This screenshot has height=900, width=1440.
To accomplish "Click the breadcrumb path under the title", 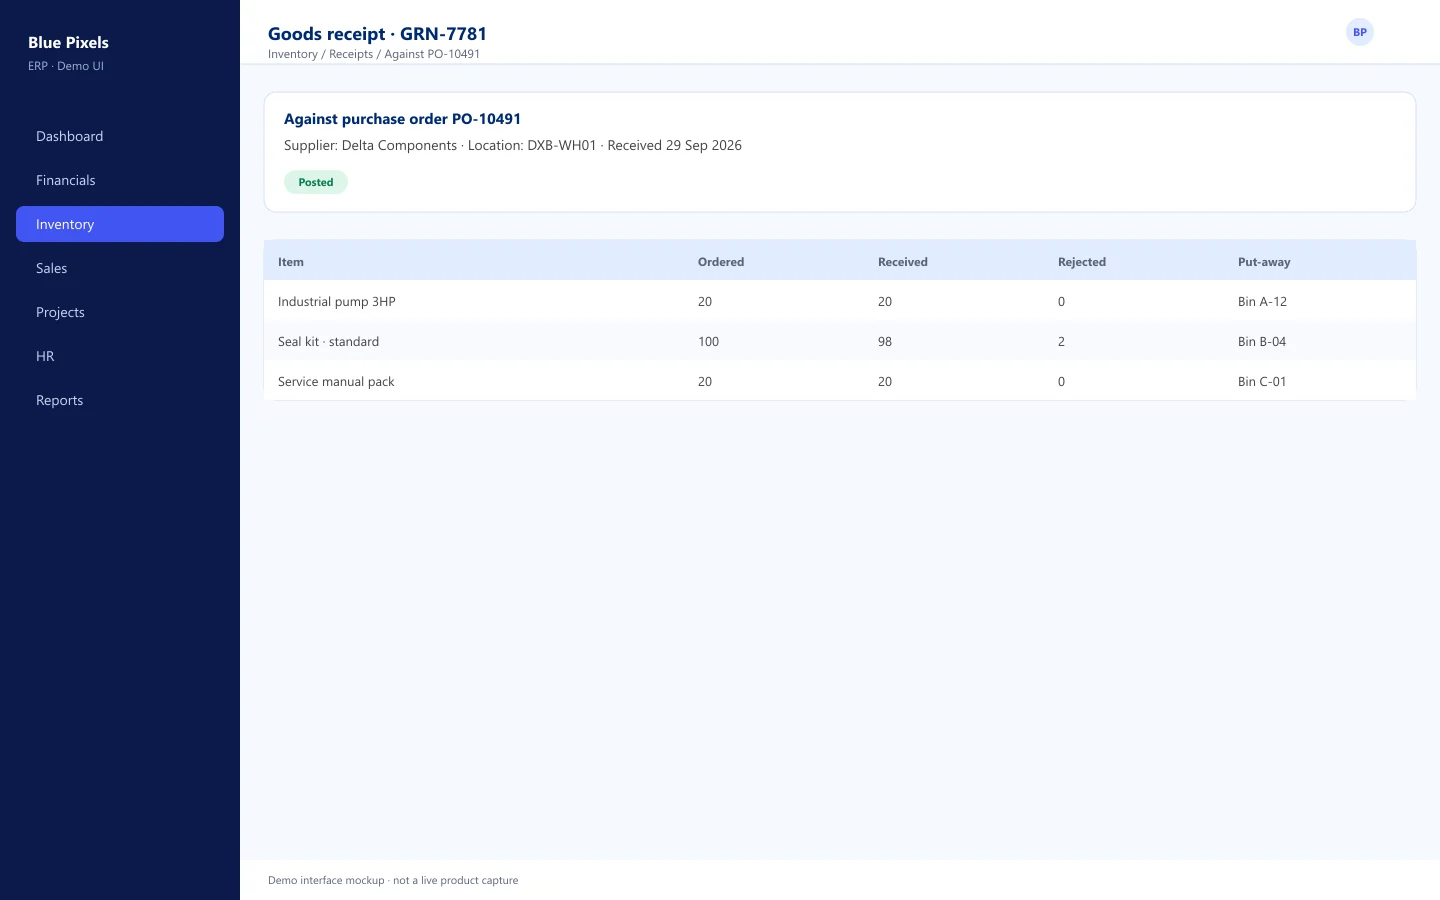I will pos(374,54).
